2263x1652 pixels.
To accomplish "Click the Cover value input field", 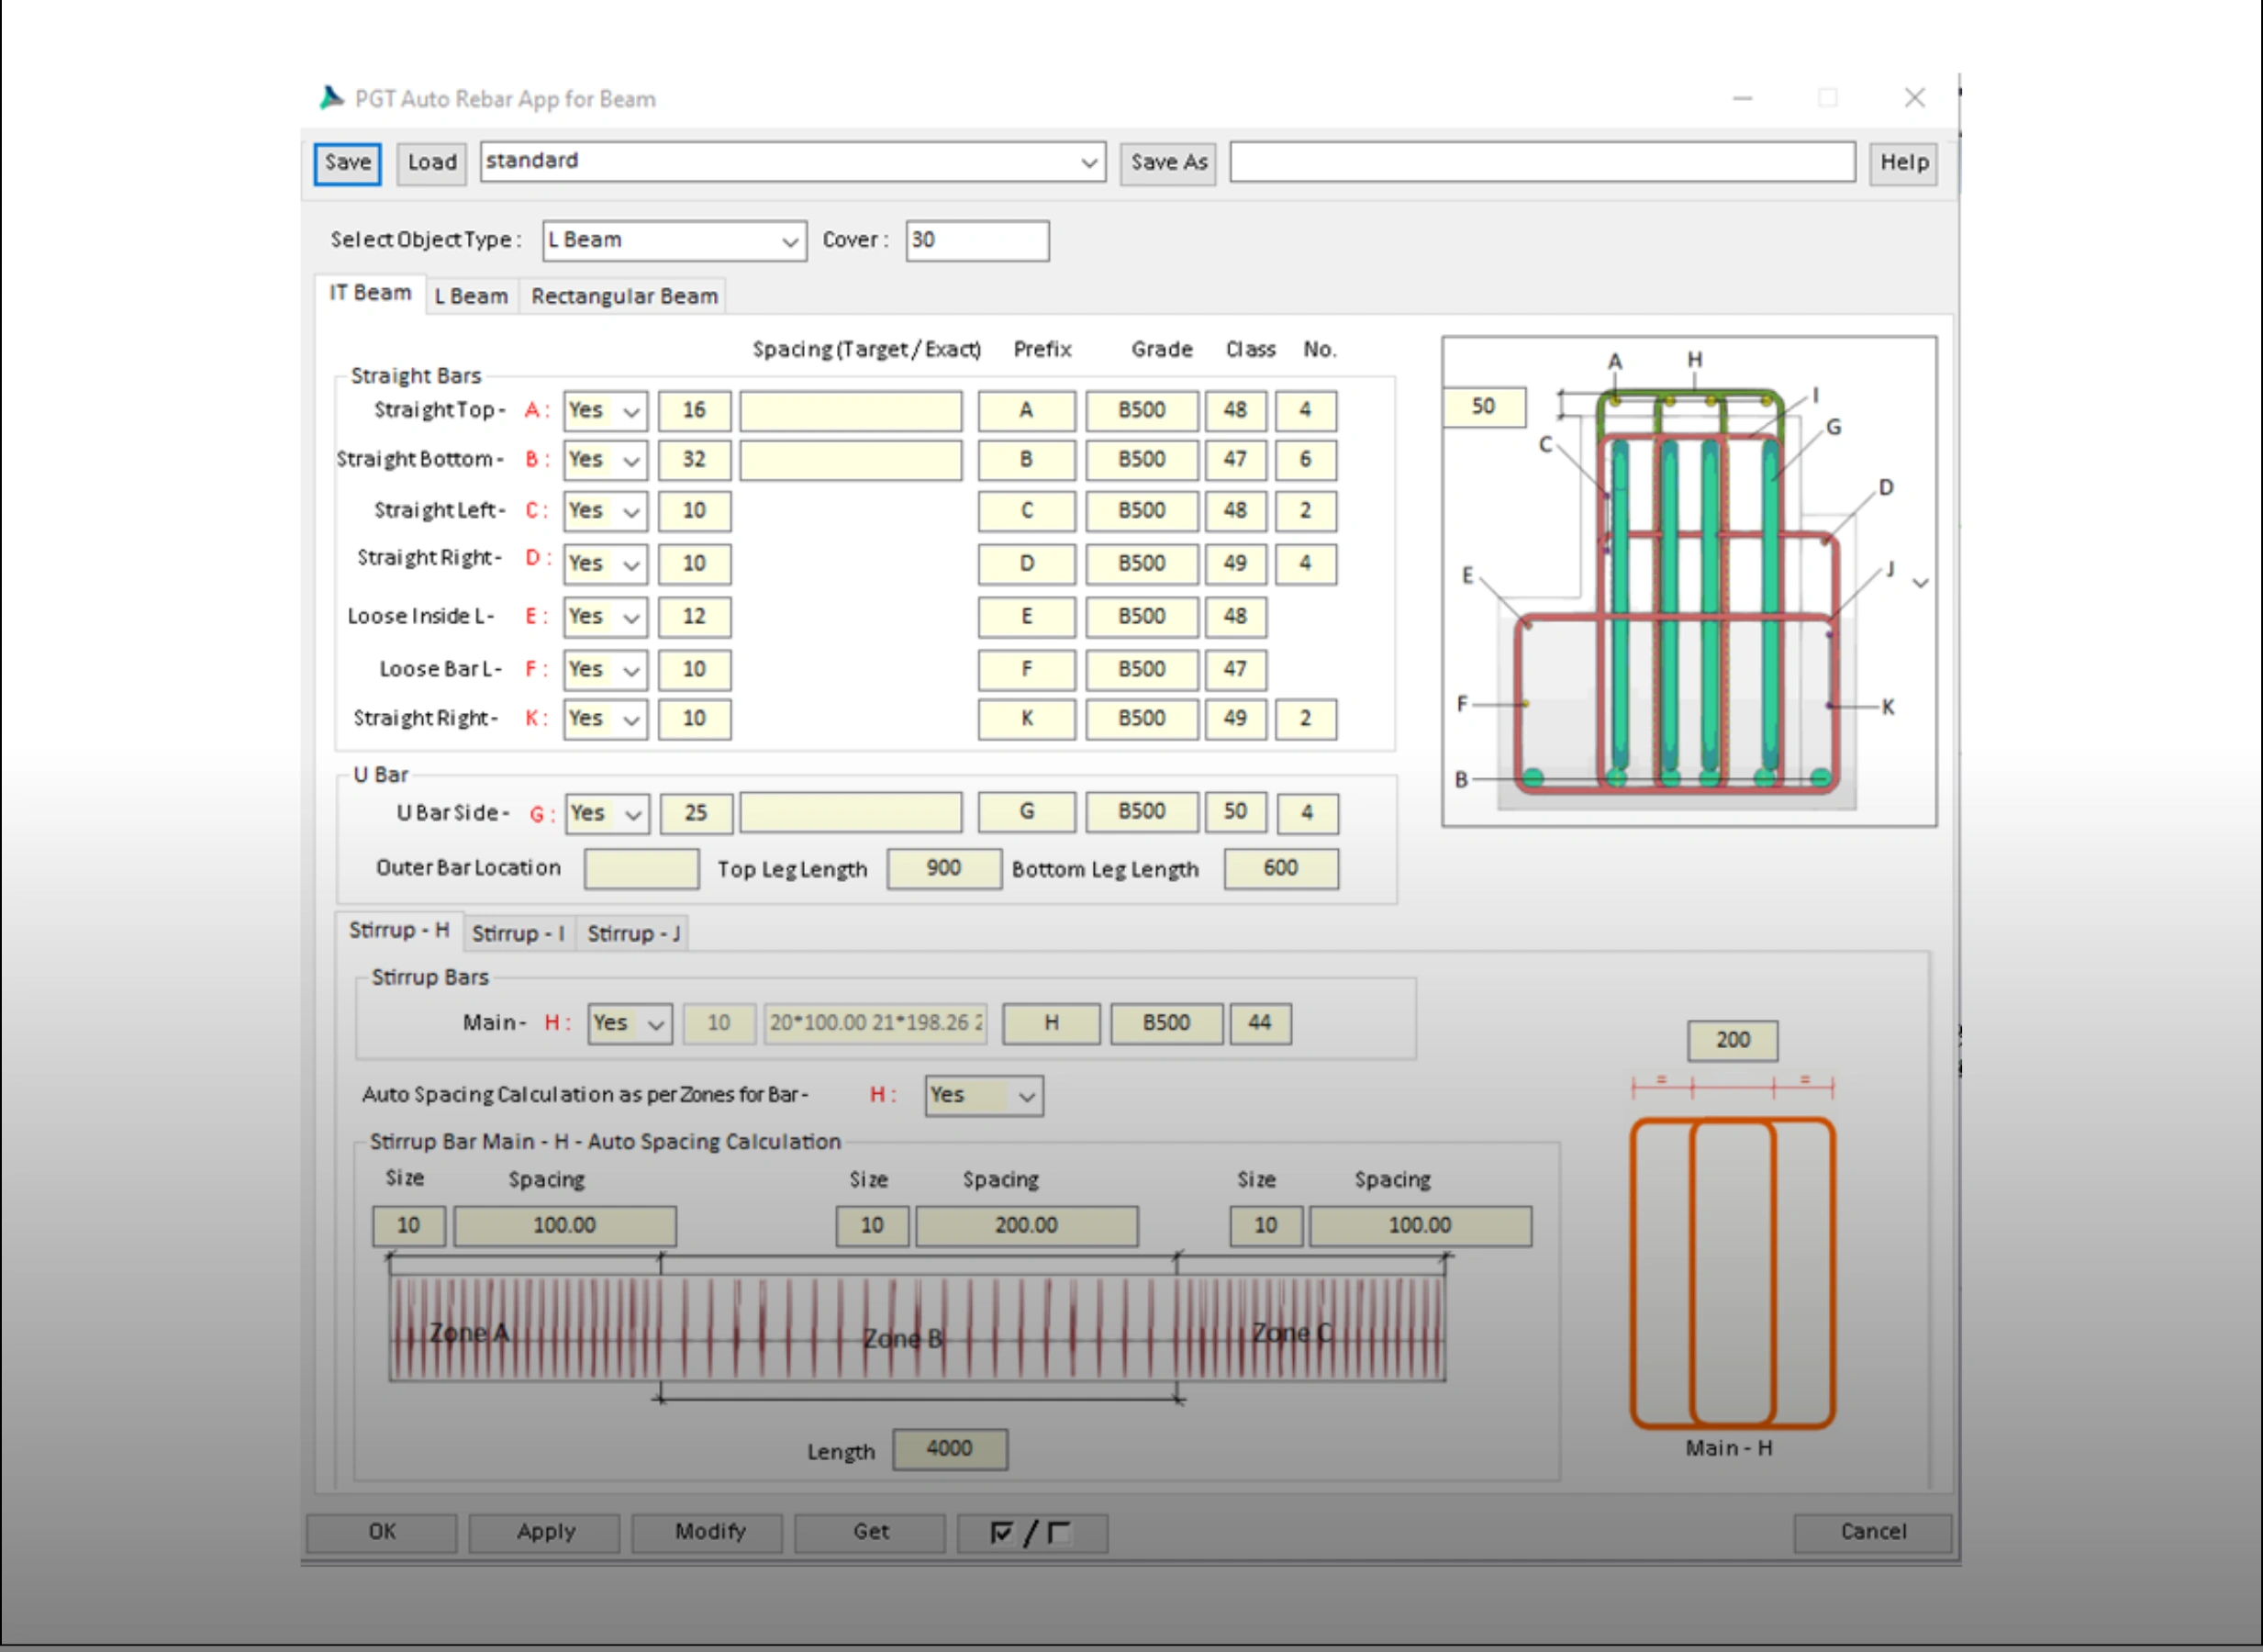I will coord(976,241).
